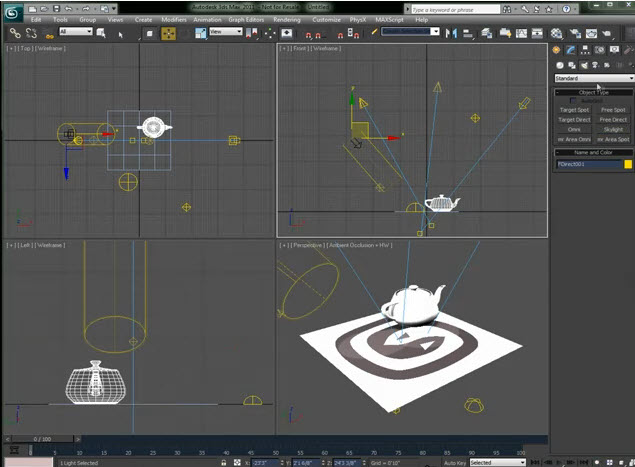Screen dimensions: 635x467
Task: Open the Help question mark dropdown arrow
Action: [x=577, y=9]
